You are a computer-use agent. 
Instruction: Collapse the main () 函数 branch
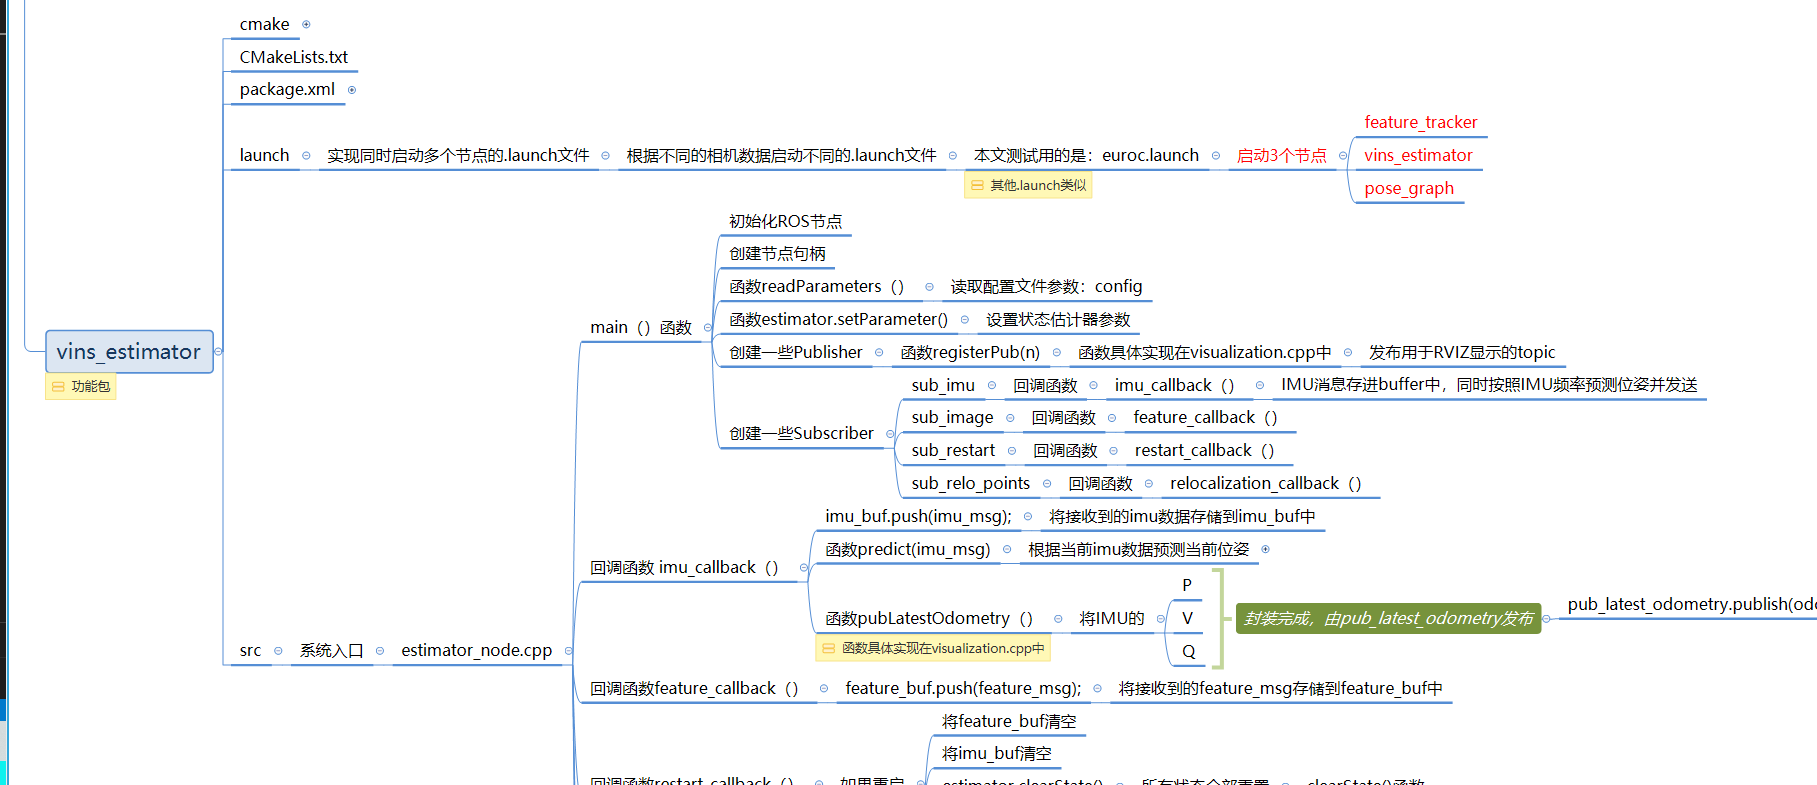tap(708, 328)
